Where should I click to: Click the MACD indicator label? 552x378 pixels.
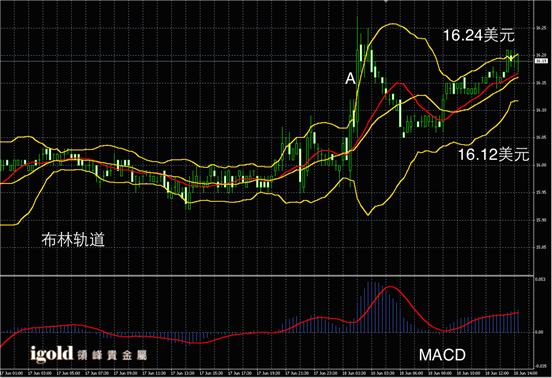442,355
